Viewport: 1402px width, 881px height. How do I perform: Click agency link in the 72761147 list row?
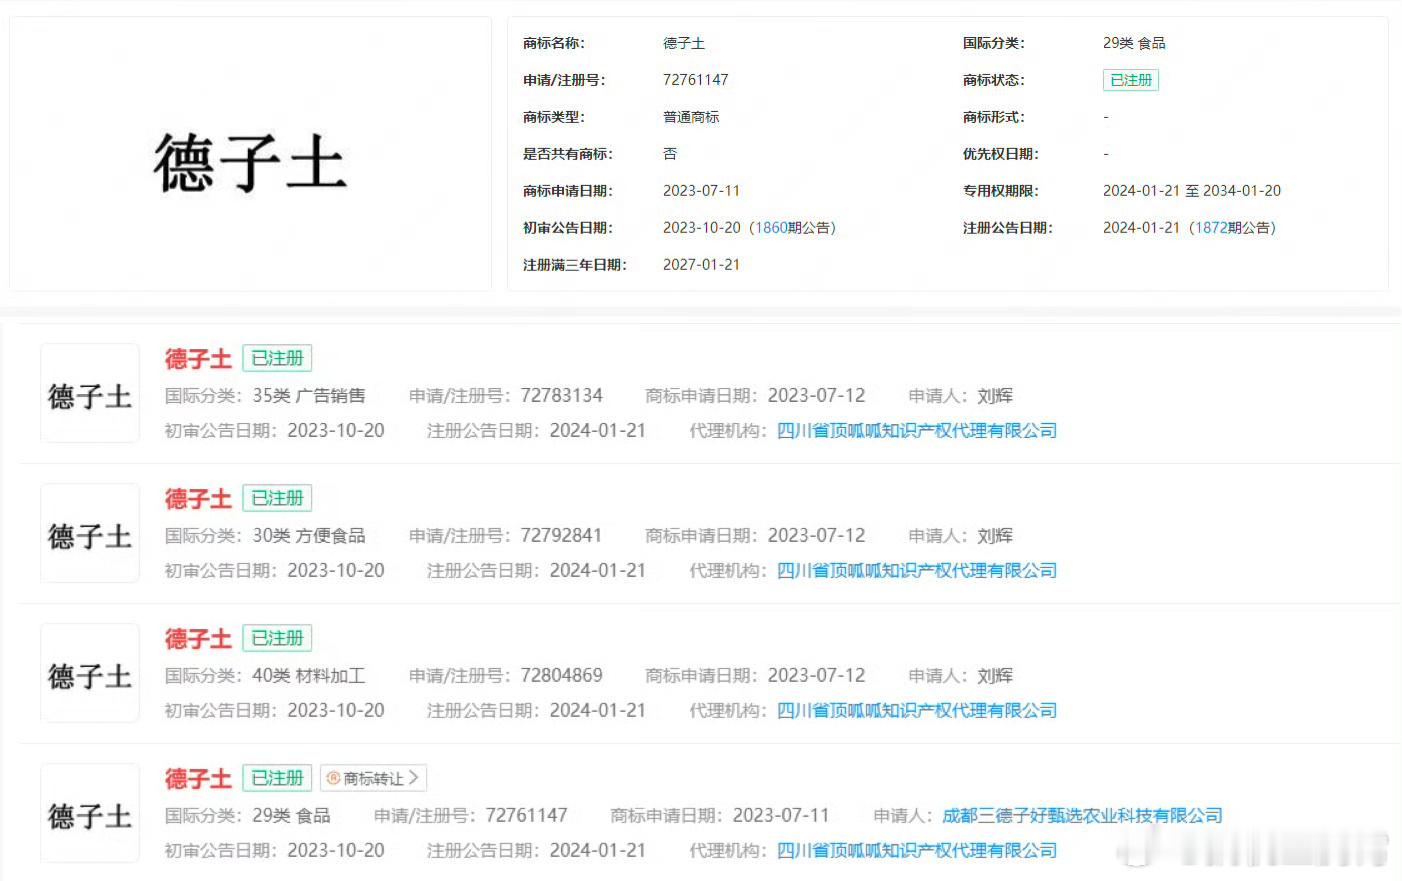(917, 851)
